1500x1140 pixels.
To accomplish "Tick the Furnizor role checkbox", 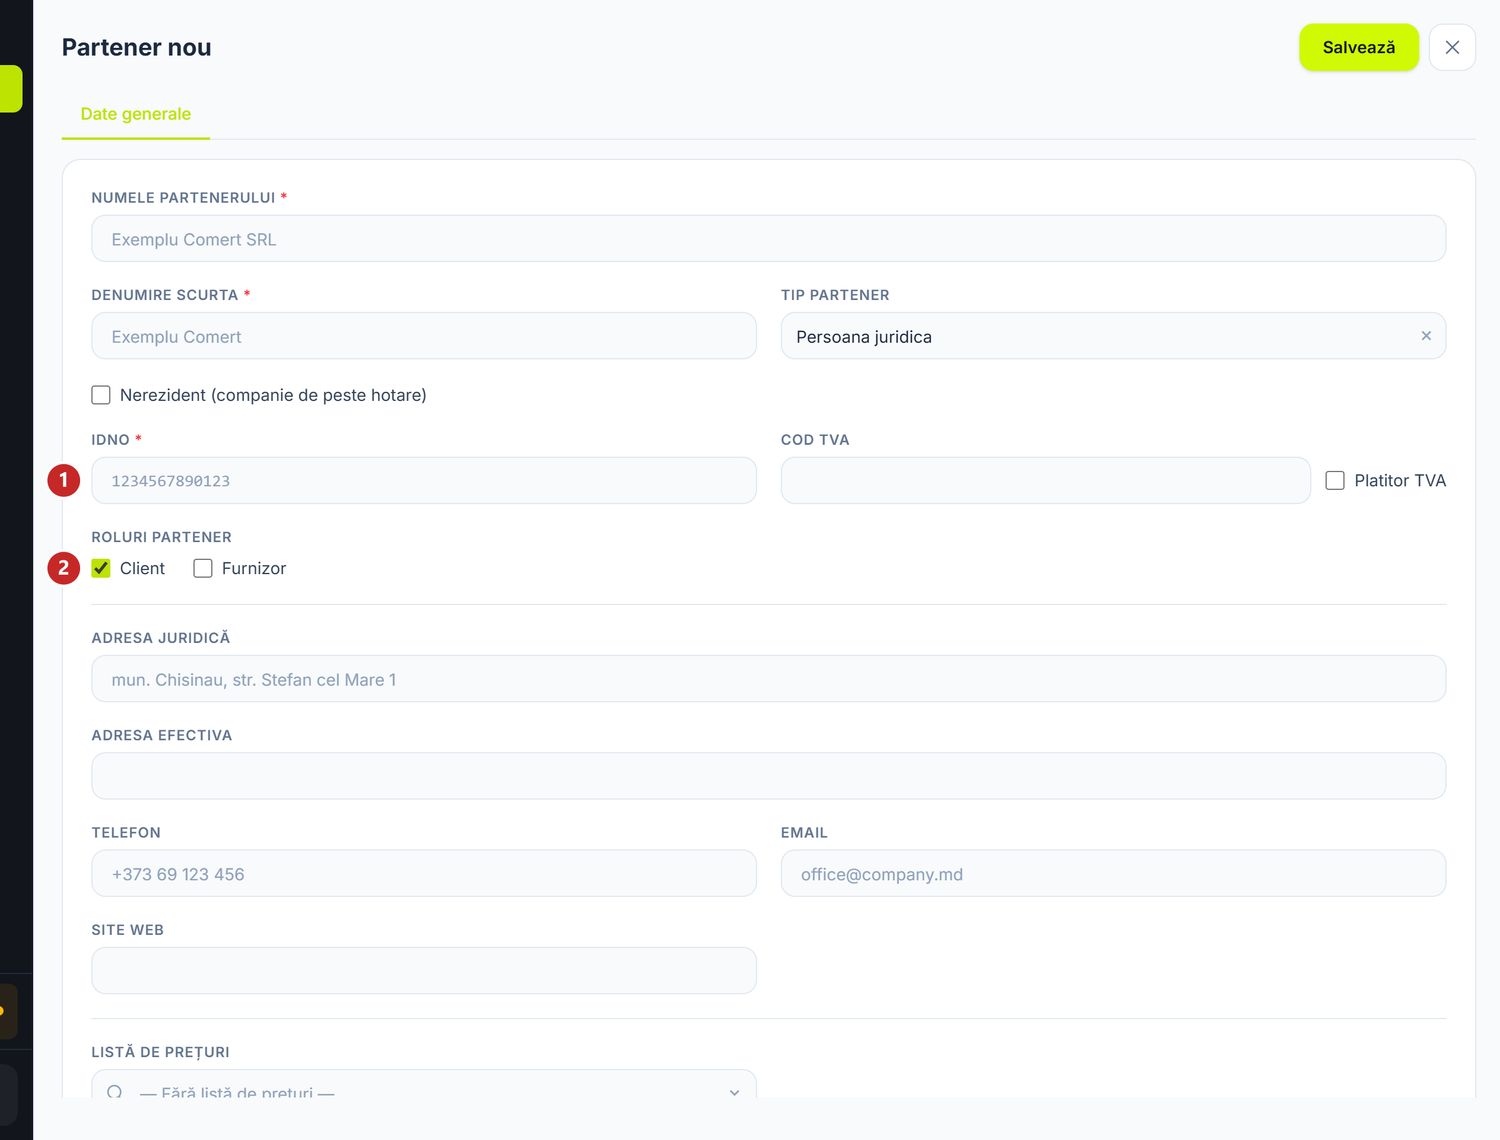I will 203,568.
